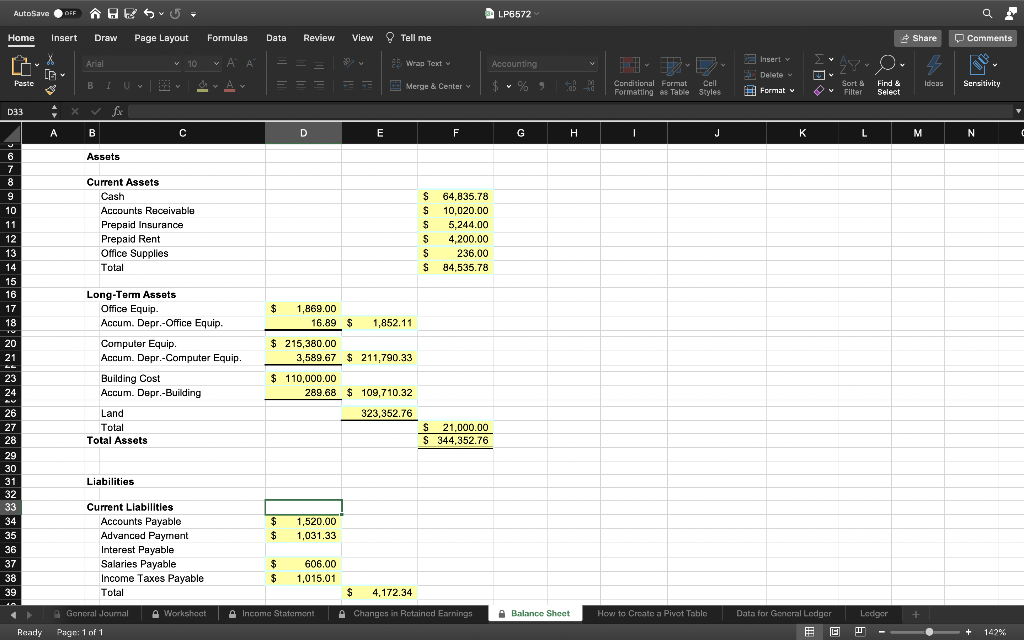This screenshot has width=1024, height=640.
Task: Switch to the Data tab
Action: 276,38
